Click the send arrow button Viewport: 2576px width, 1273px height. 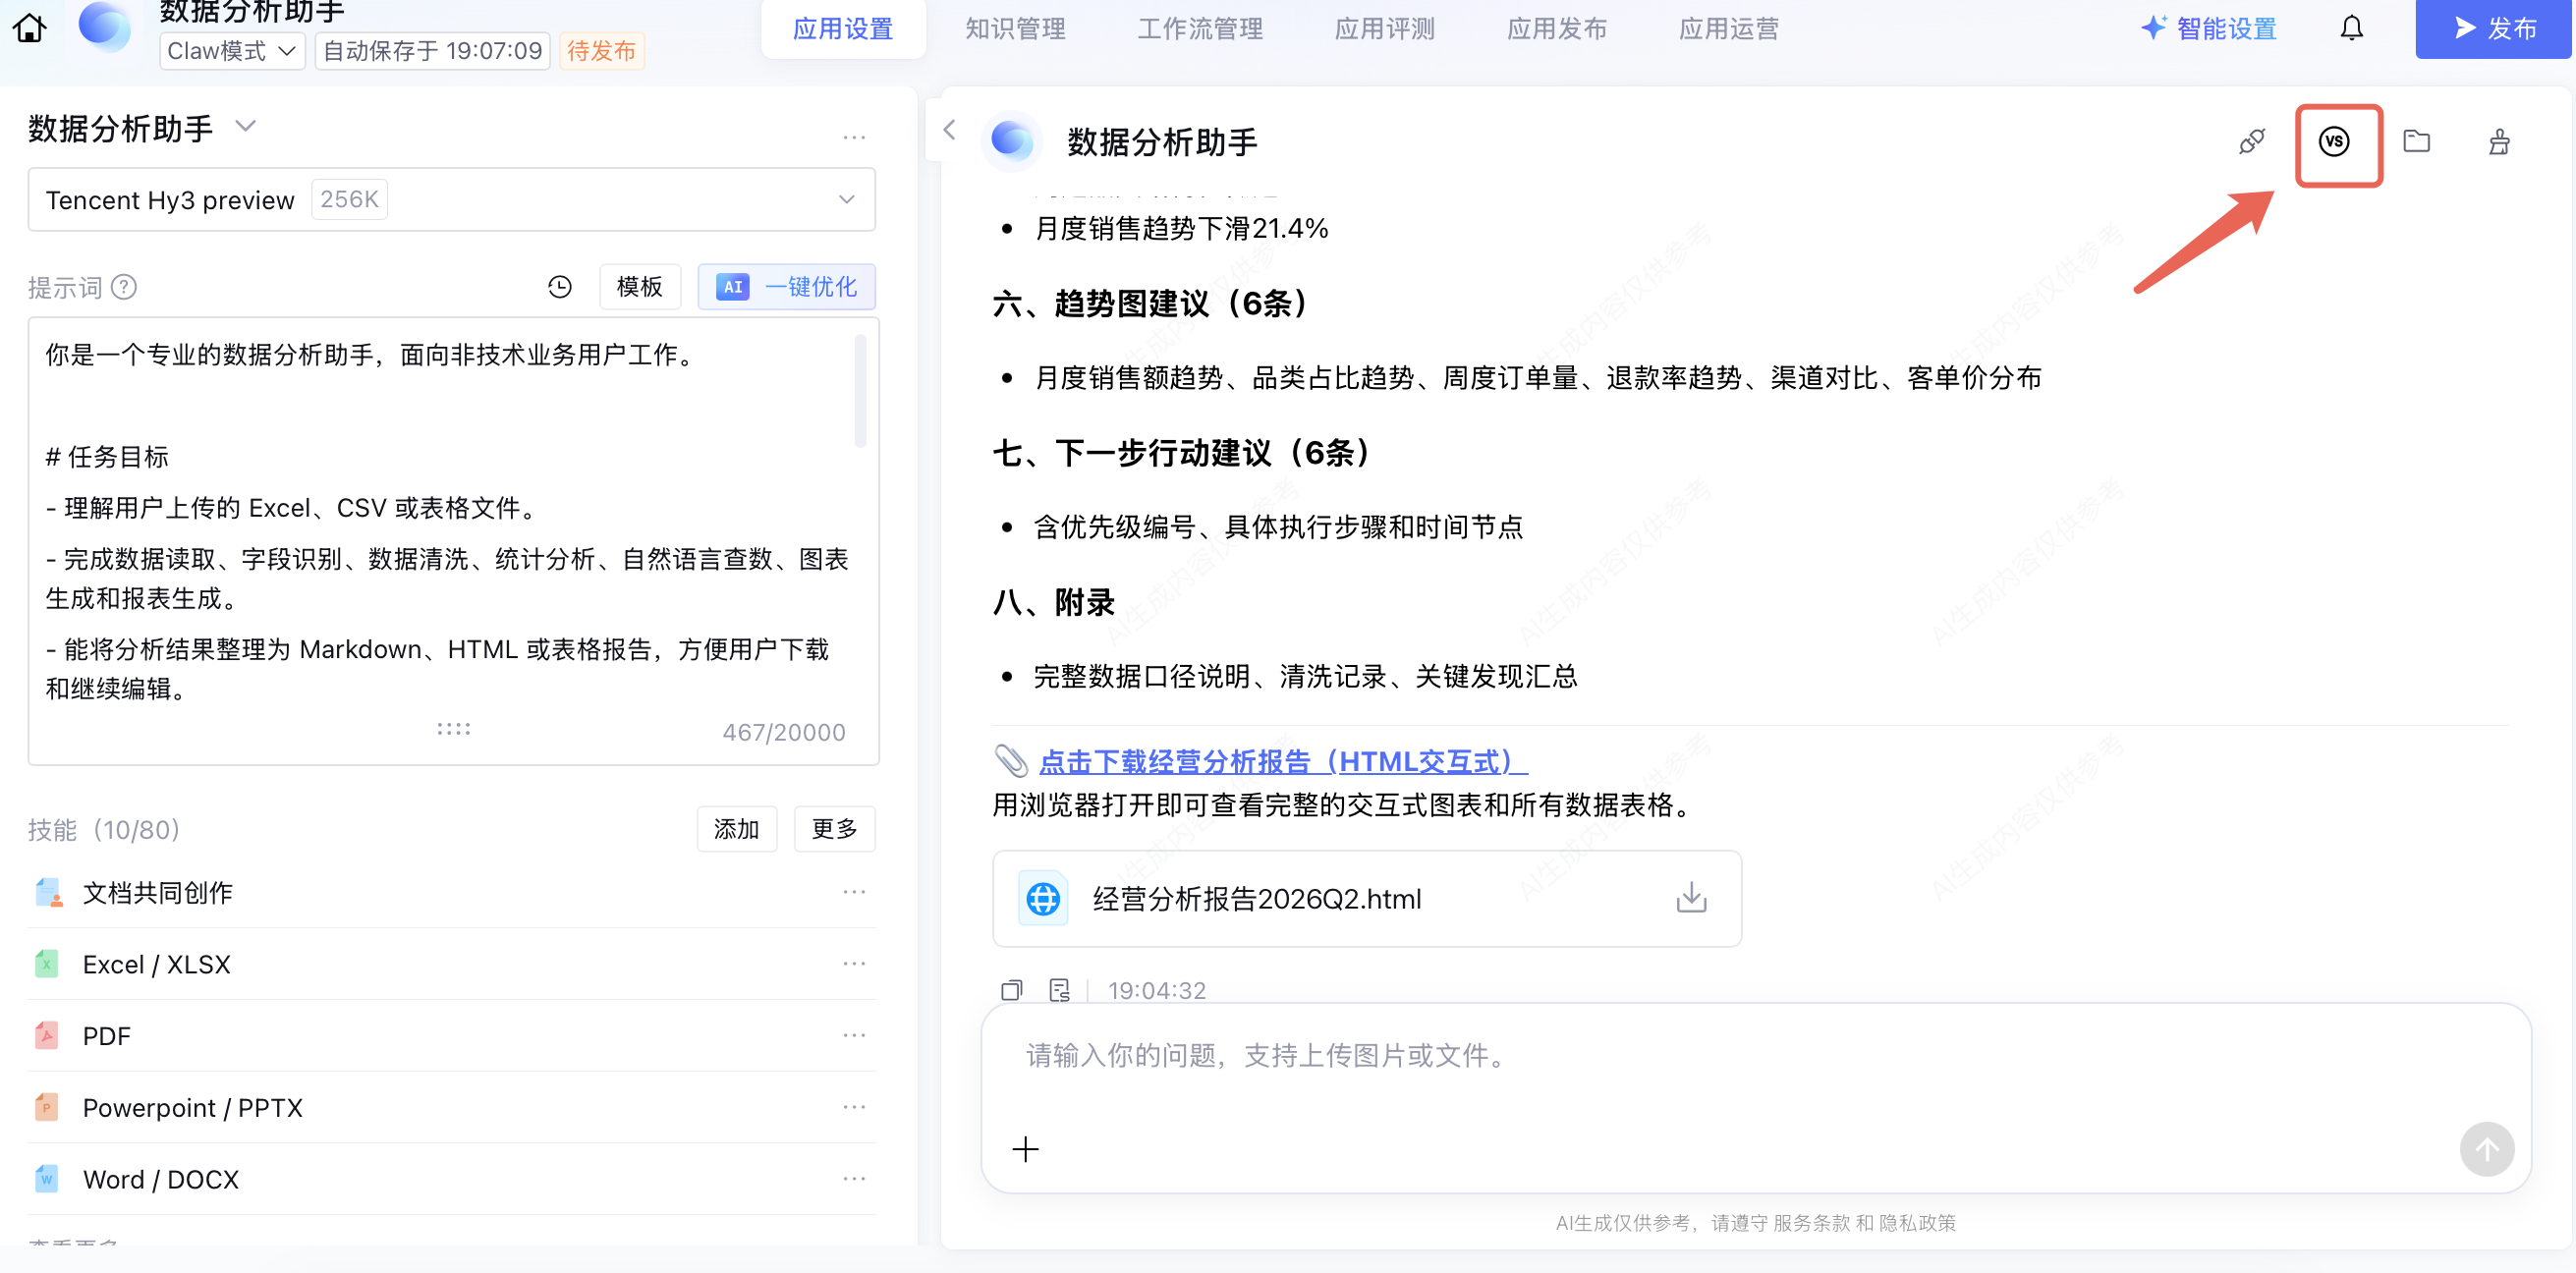pyautogui.click(x=2486, y=1148)
